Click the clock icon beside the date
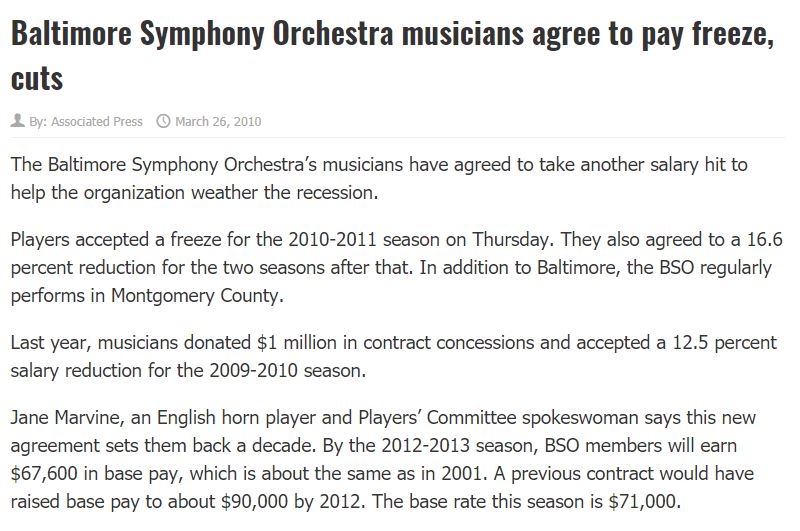The image size is (800, 531). tap(163, 122)
